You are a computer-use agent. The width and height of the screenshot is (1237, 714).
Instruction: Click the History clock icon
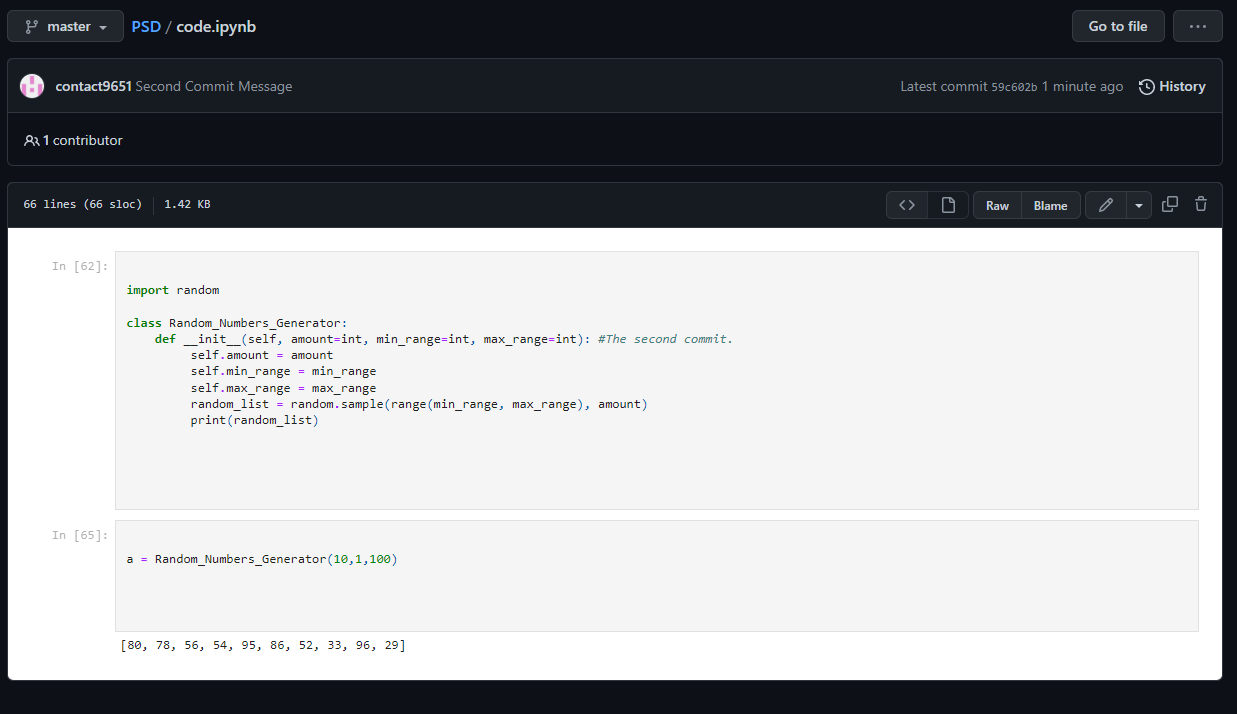coord(1147,86)
